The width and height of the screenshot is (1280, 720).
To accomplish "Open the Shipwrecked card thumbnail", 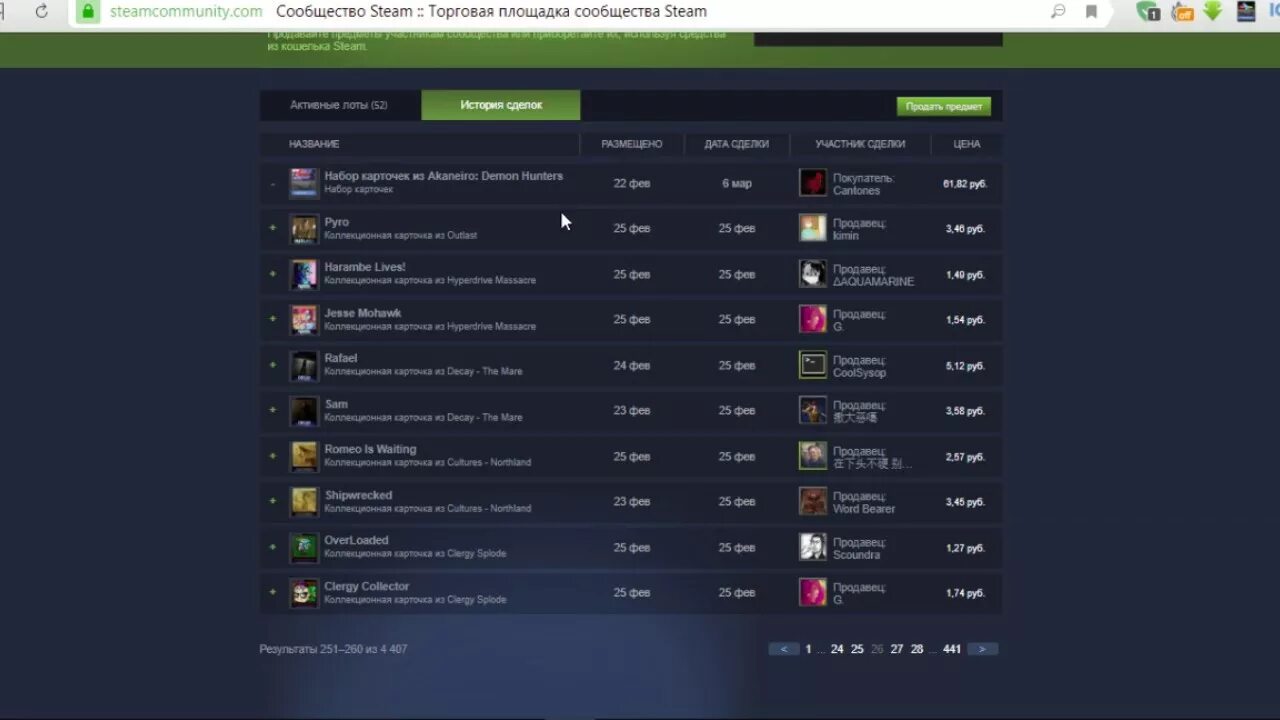I will pyautogui.click(x=304, y=501).
